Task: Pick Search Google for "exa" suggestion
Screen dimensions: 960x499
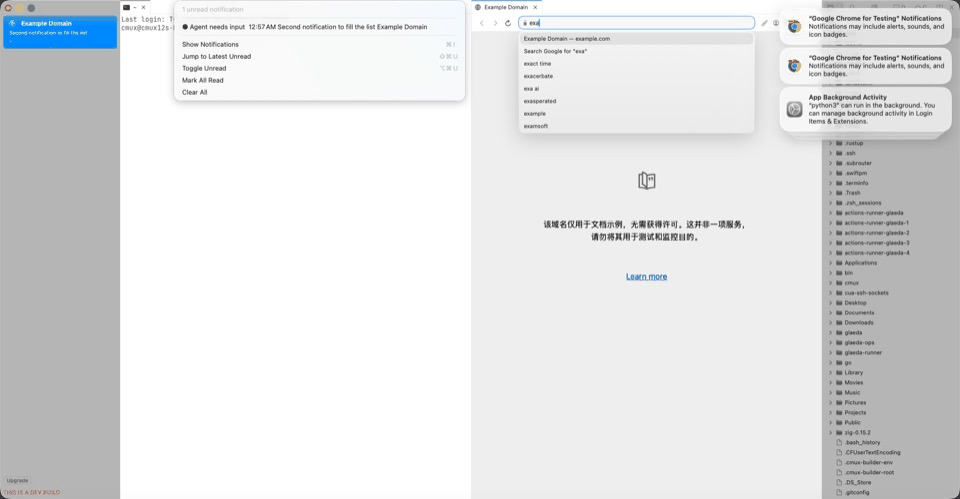Action: [x=636, y=51]
